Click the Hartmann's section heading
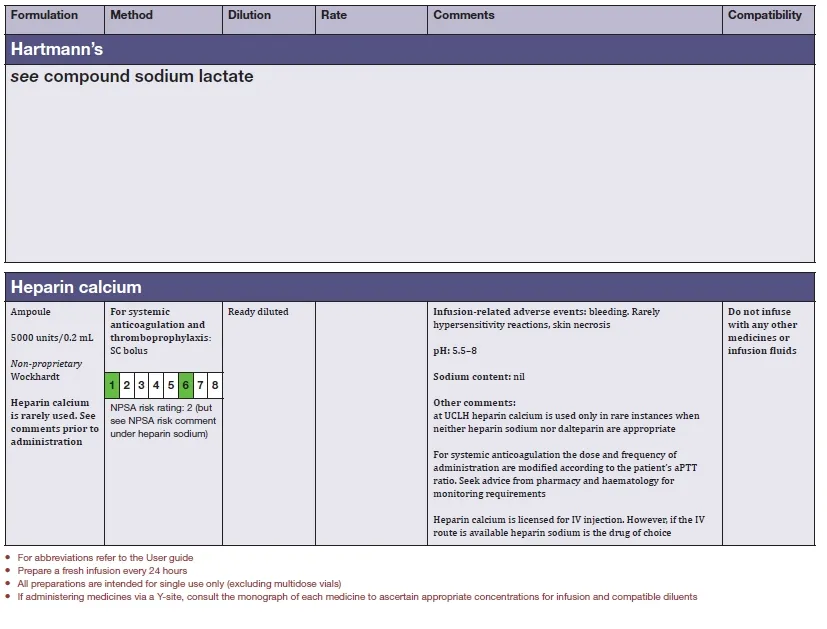 pyautogui.click(x=57, y=49)
